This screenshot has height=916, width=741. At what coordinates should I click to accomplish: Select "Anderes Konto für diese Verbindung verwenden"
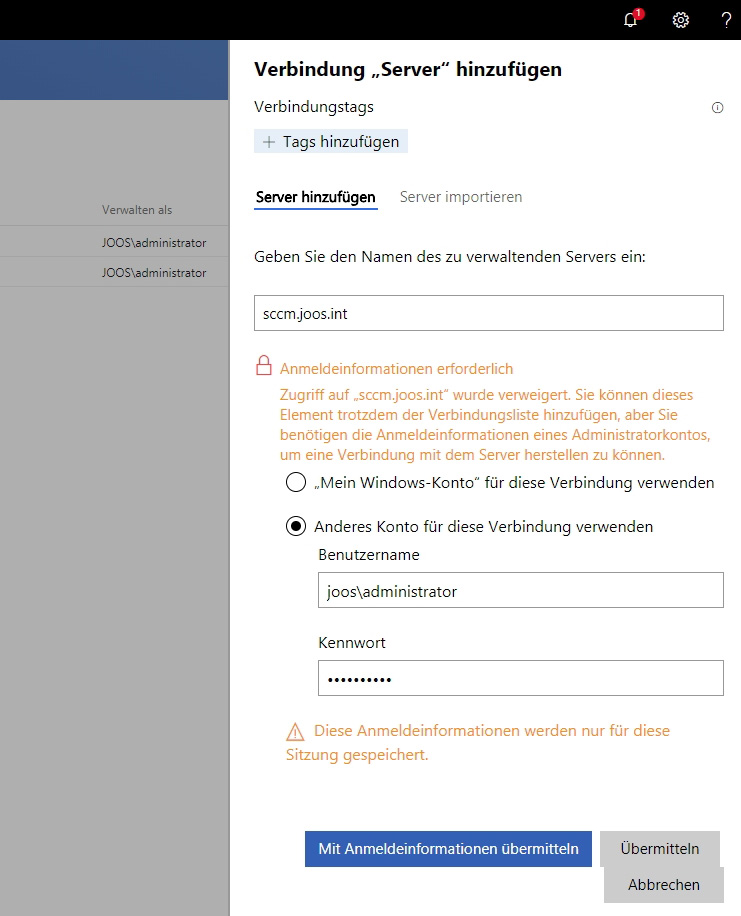point(295,526)
